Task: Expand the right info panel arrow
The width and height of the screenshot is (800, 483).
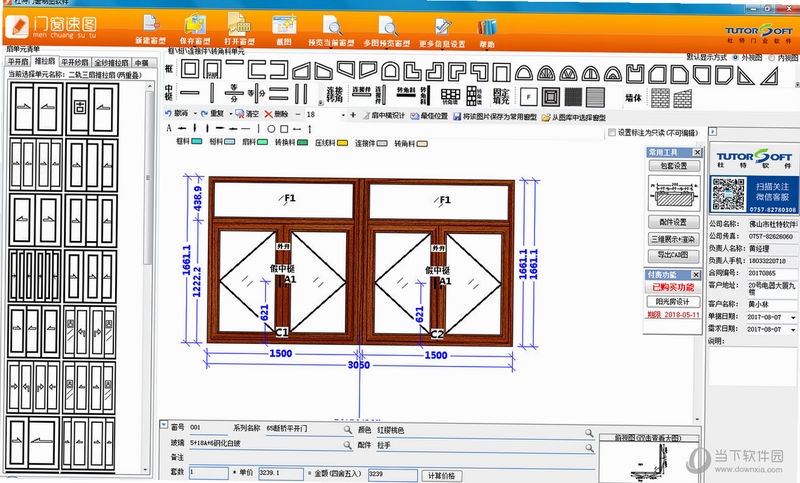Action: point(713,132)
